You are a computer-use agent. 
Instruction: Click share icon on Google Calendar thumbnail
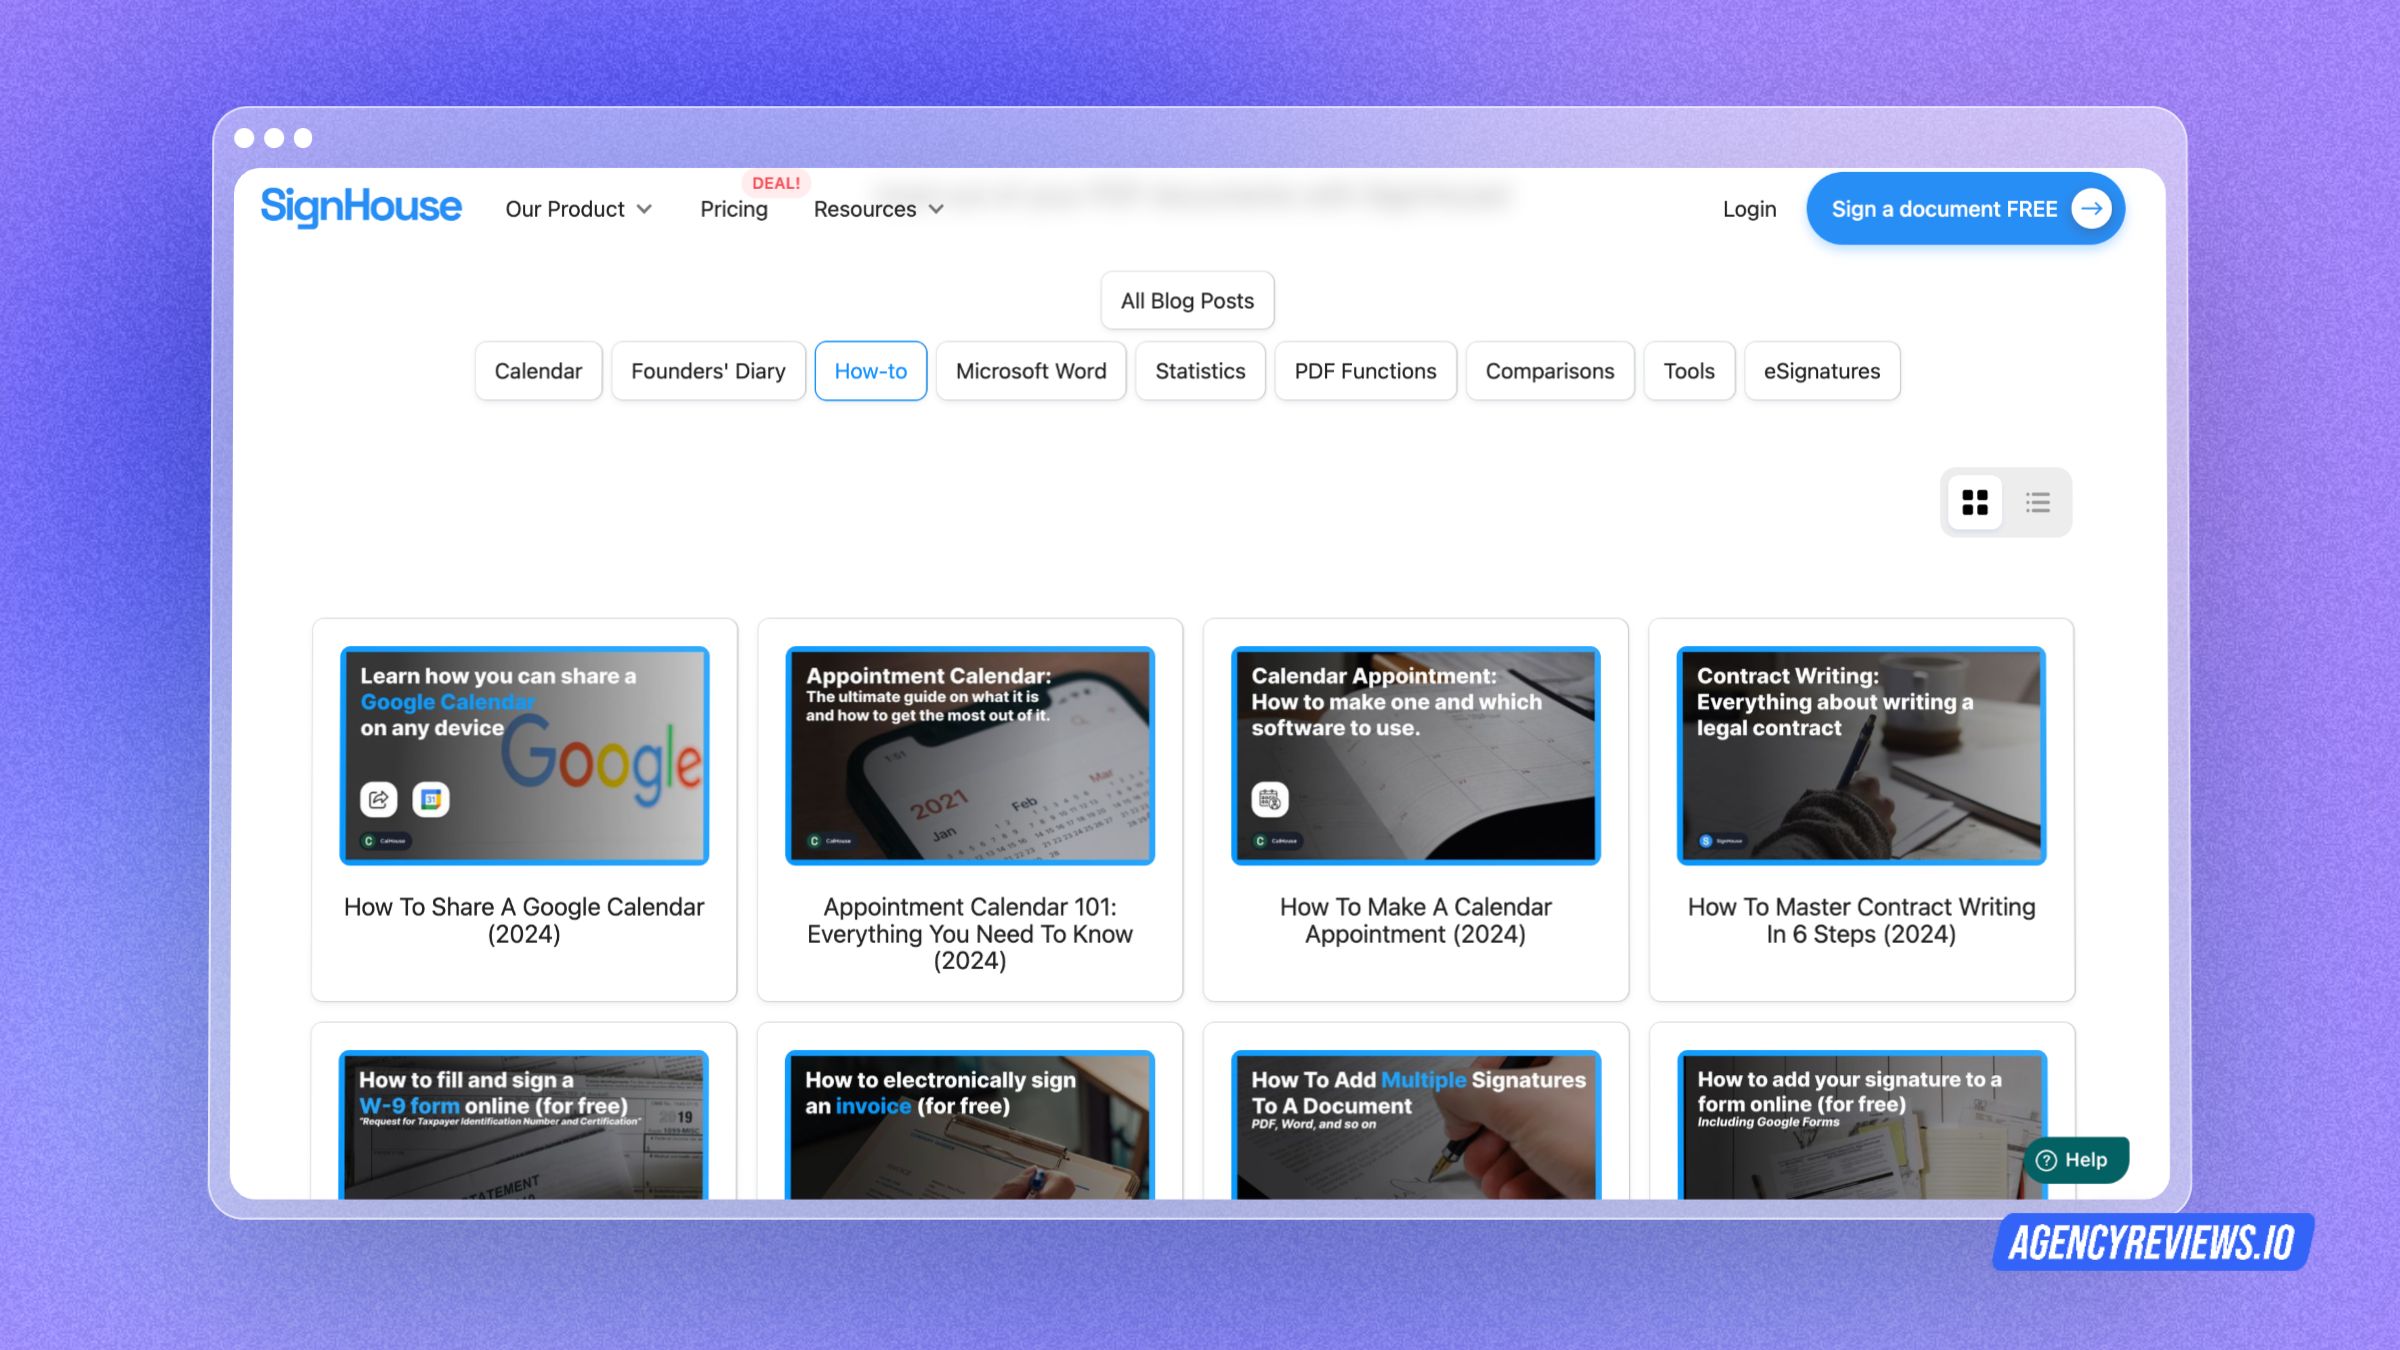(x=378, y=799)
